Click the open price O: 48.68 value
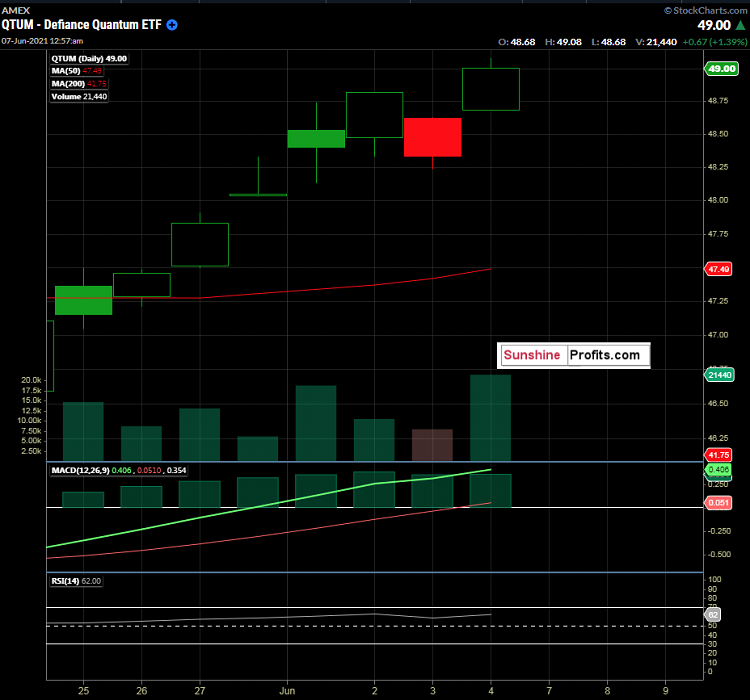750x700 pixels. [517, 42]
